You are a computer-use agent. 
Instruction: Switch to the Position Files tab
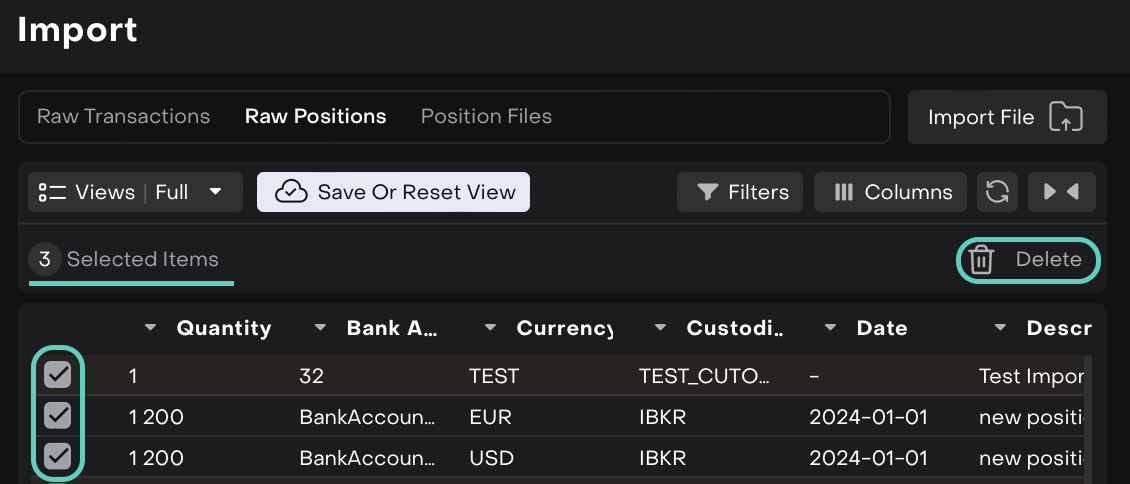[486, 116]
